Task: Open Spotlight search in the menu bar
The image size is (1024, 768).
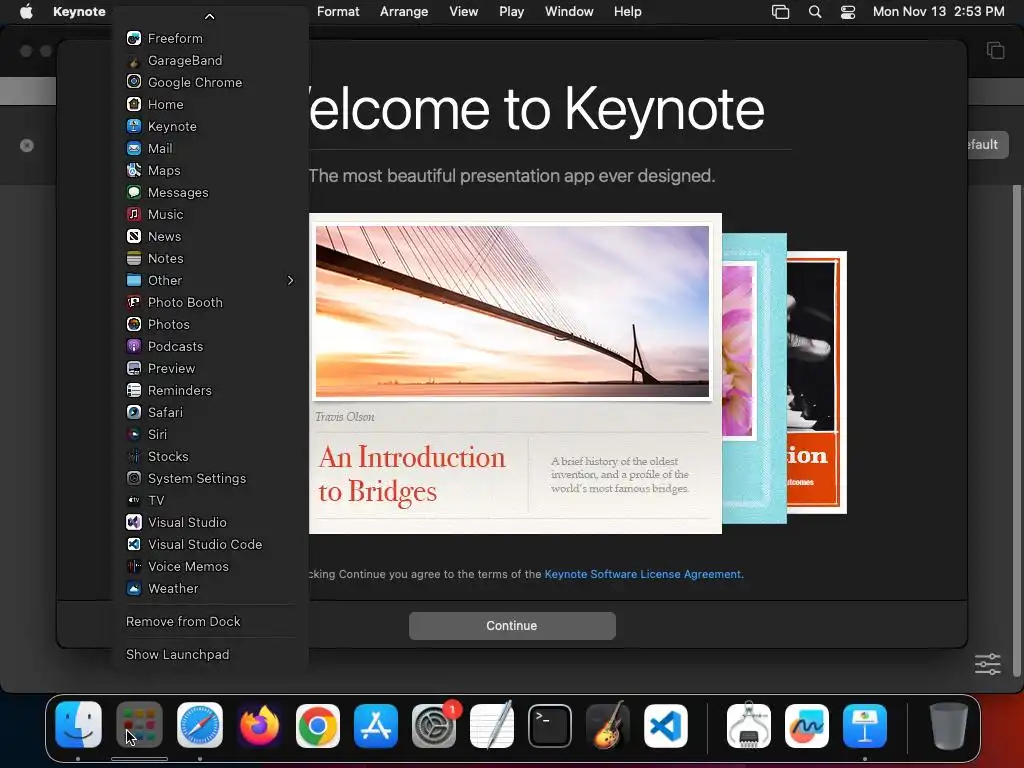Action: click(x=815, y=11)
